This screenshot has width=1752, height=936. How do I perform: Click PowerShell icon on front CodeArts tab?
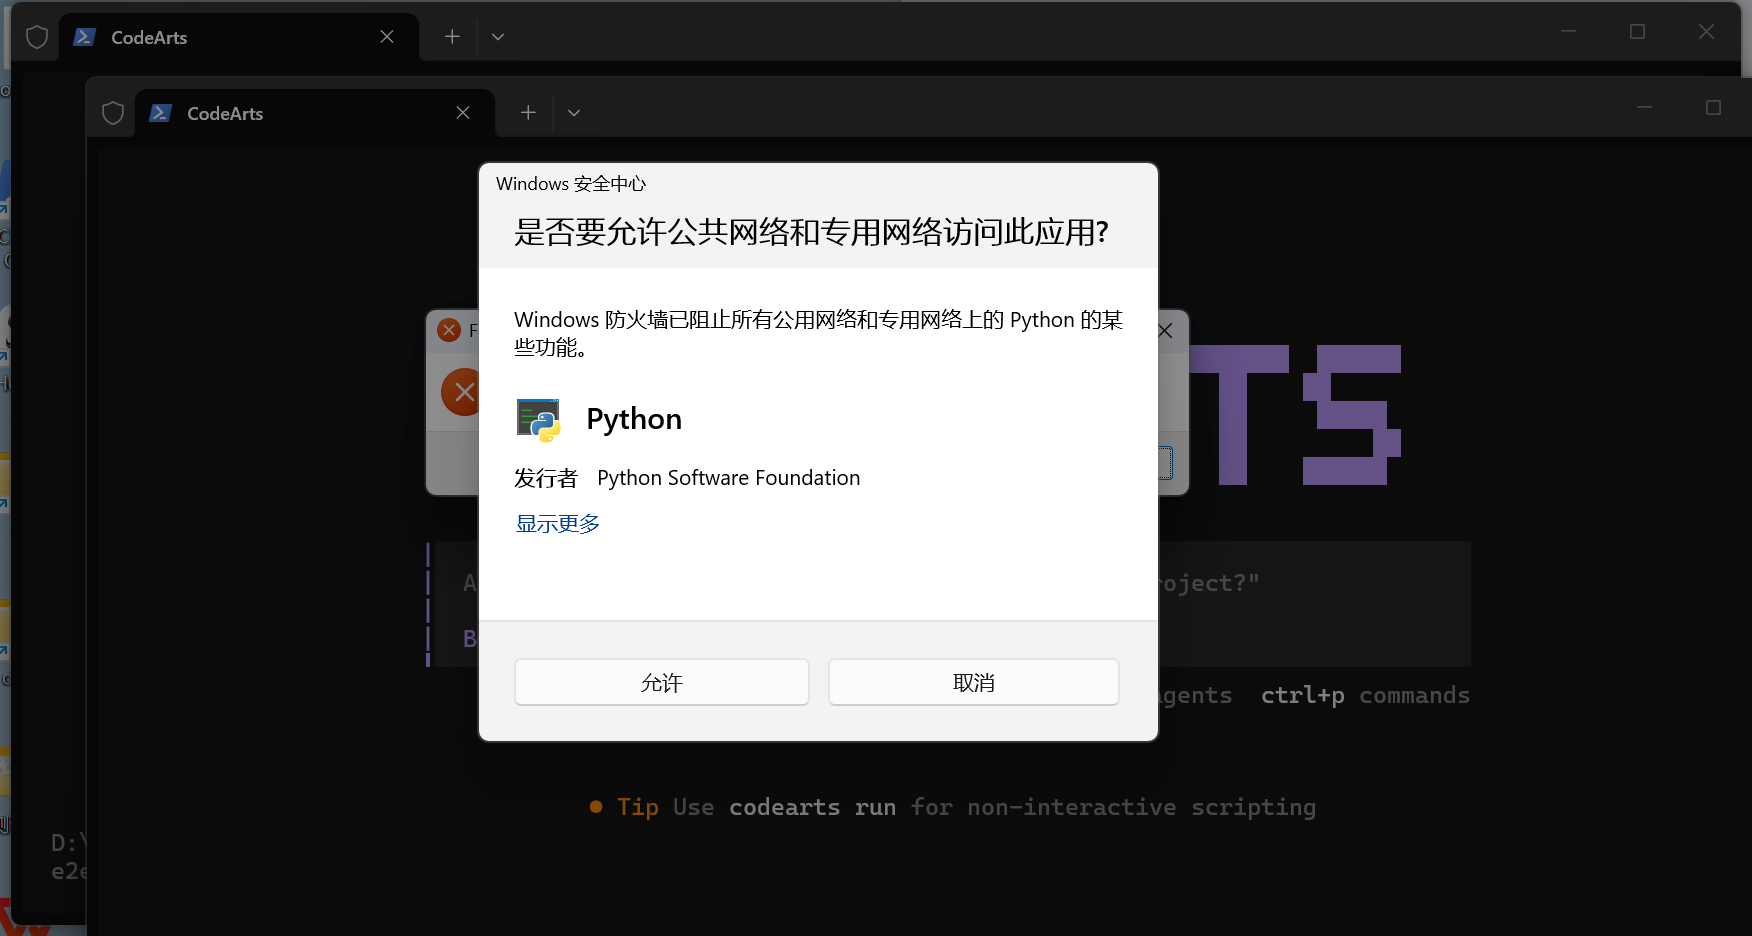(x=161, y=113)
